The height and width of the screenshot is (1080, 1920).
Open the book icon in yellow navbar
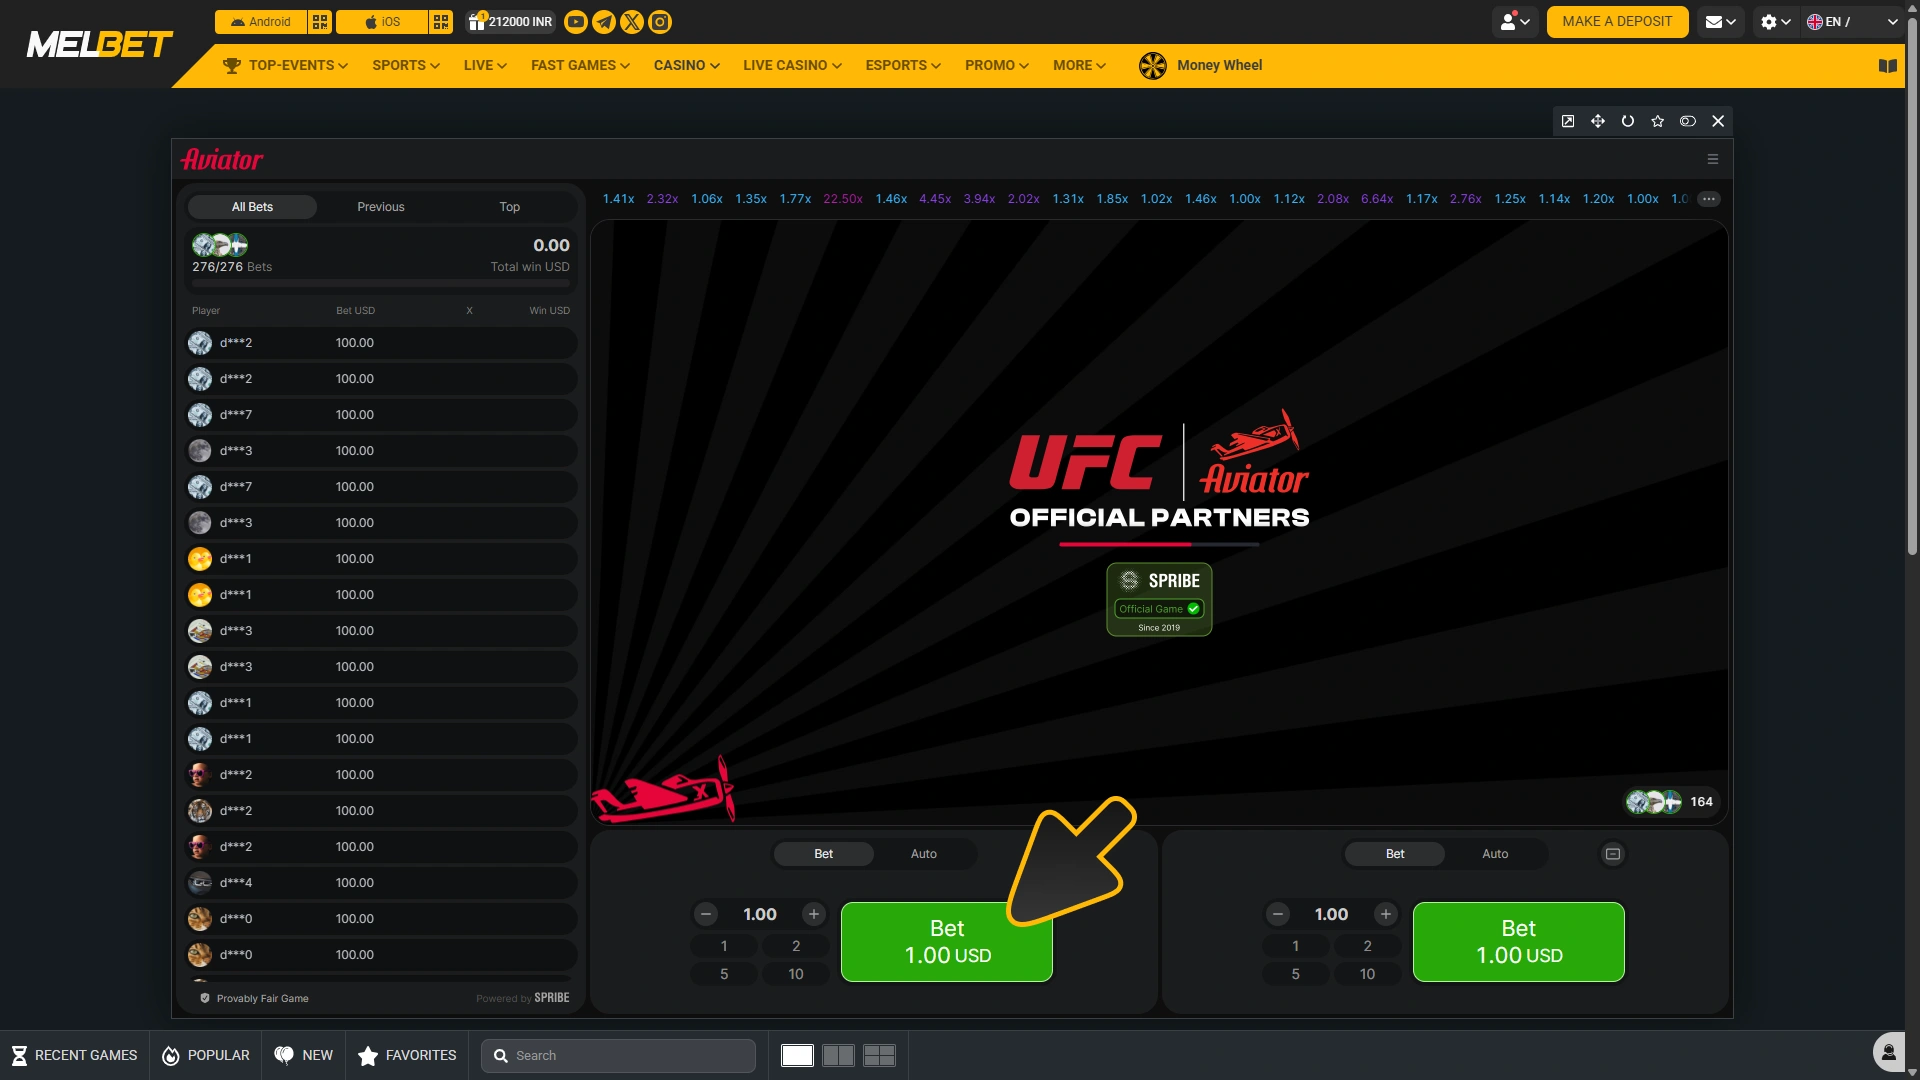point(1887,66)
